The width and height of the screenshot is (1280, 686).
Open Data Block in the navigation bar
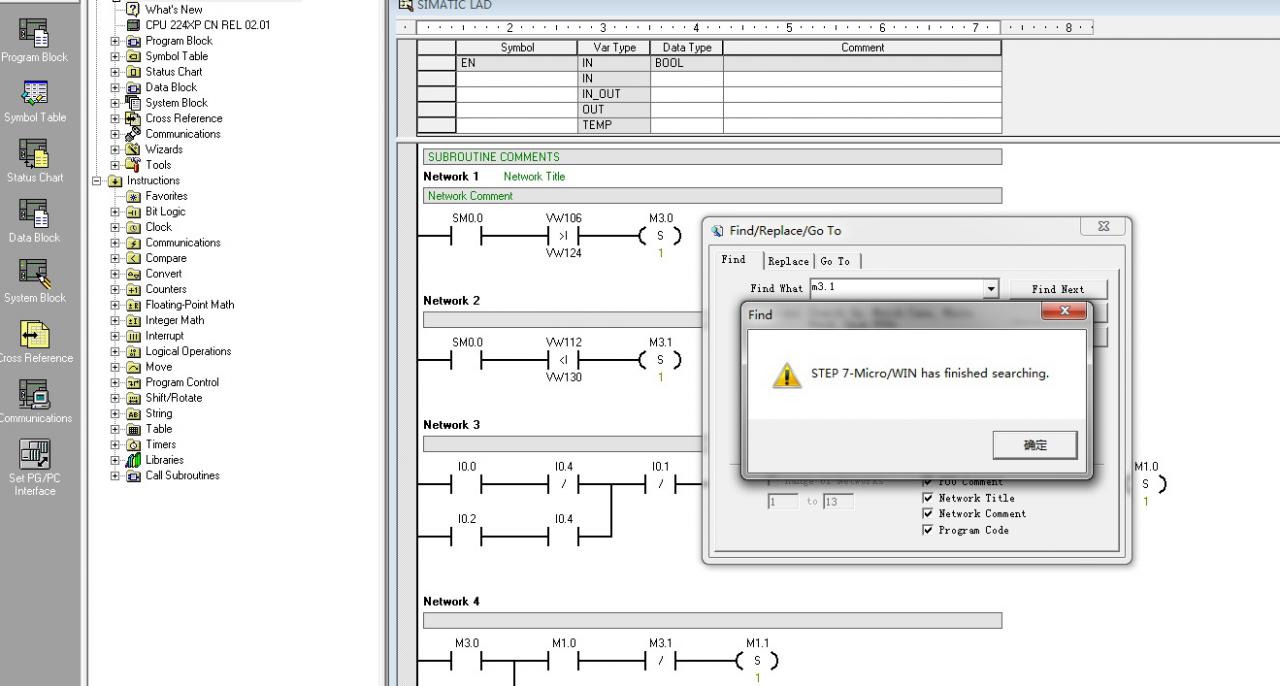[34, 220]
